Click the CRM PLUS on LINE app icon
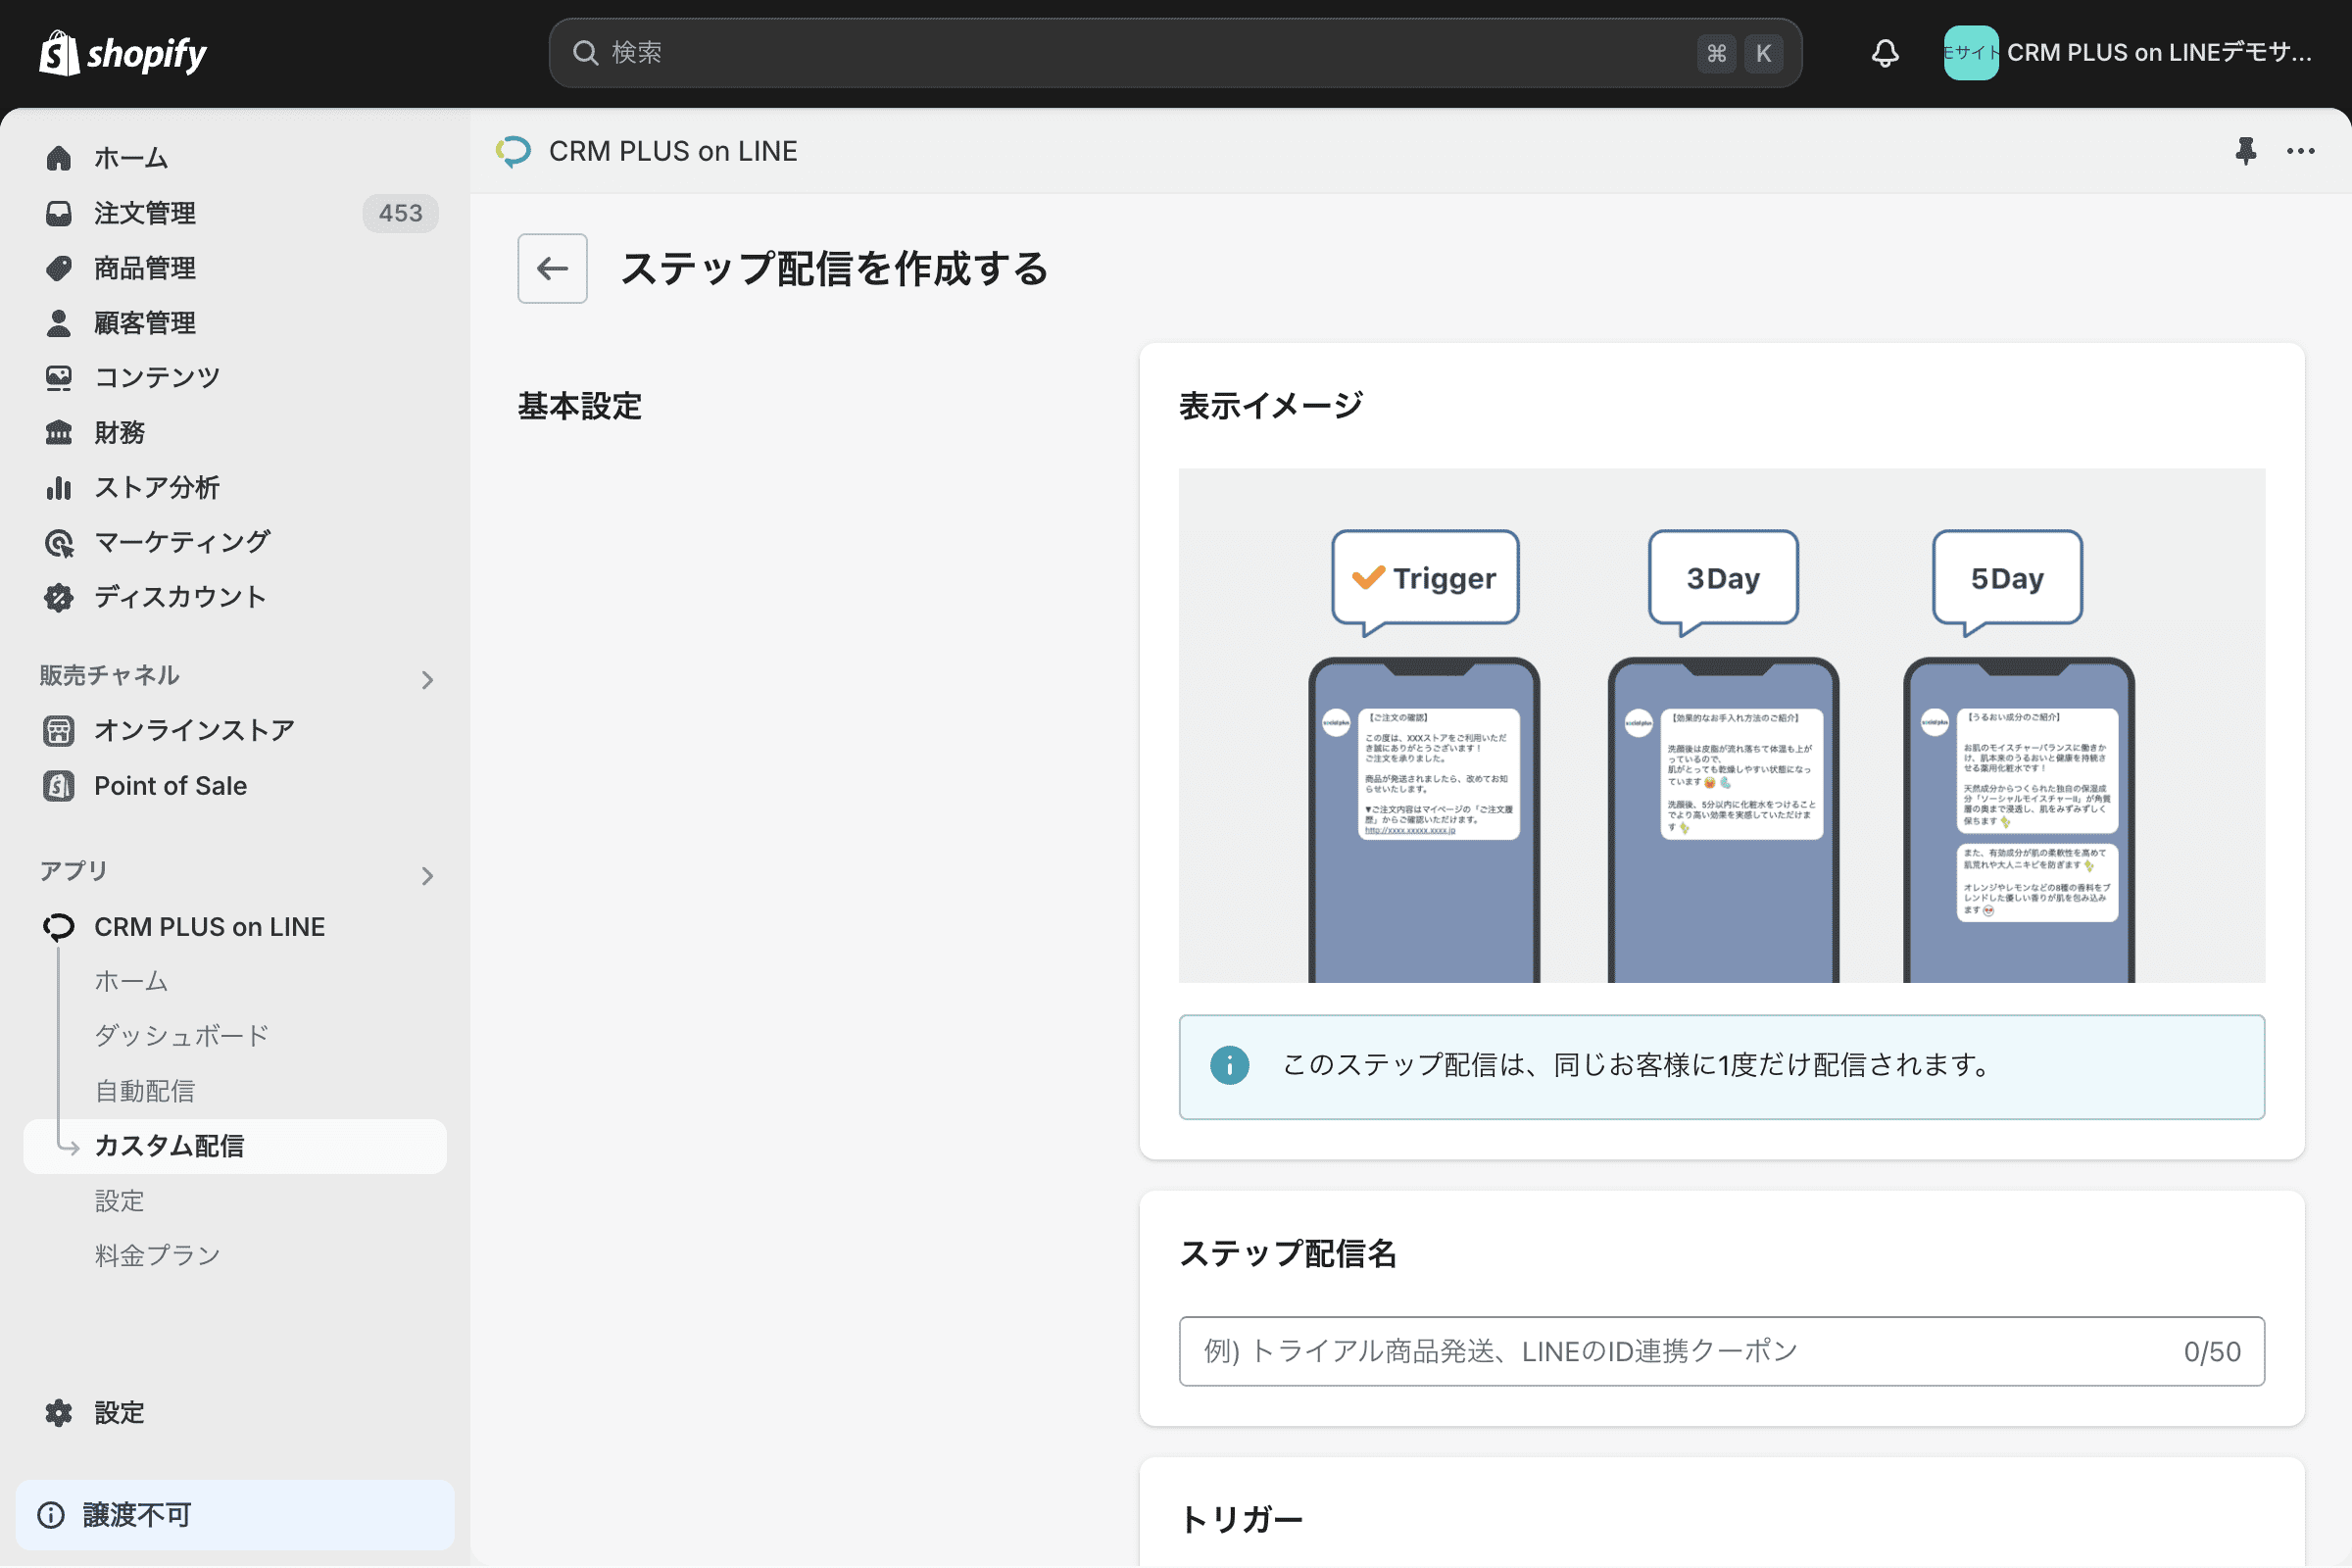Image resolution: width=2352 pixels, height=1568 pixels. click(58, 926)
